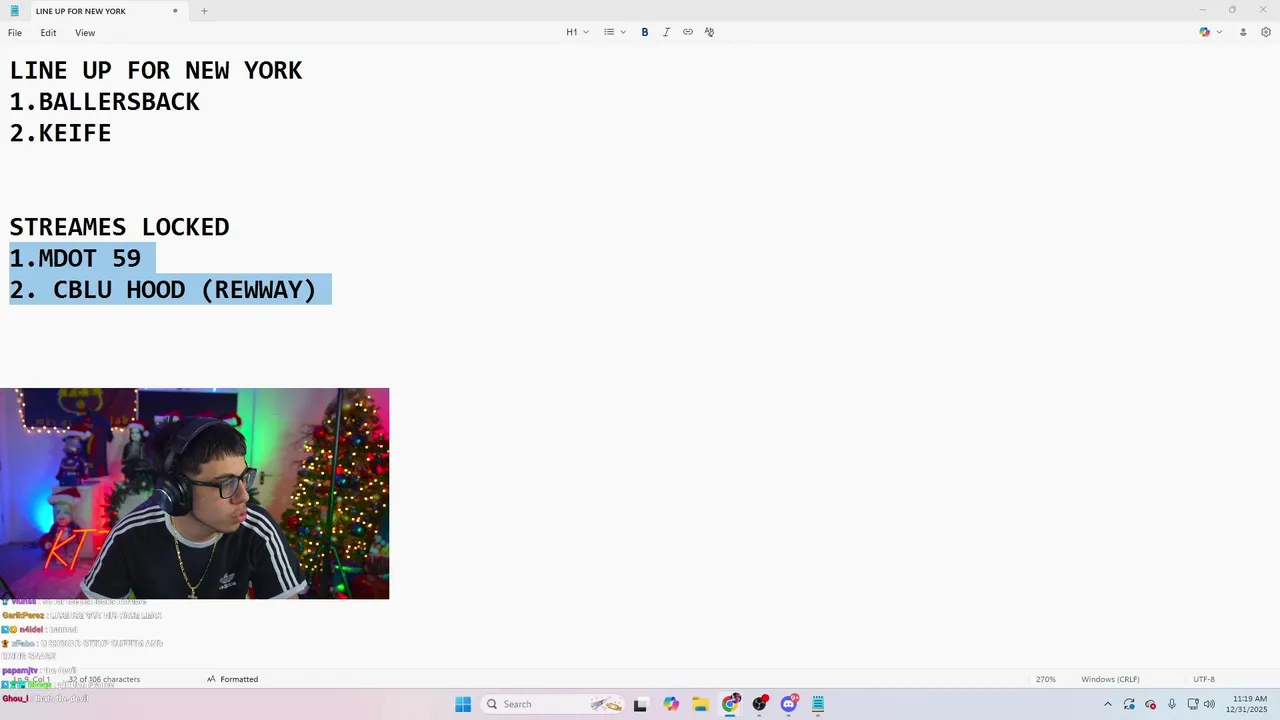Open the 270% zoom level in status bar

click(x=1045, y=679)
